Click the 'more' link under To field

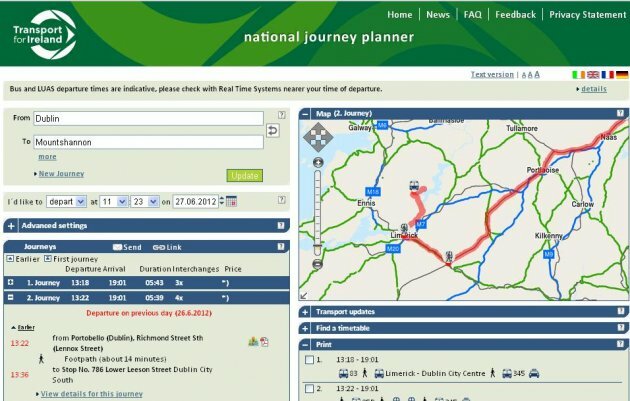click(47, 157)
